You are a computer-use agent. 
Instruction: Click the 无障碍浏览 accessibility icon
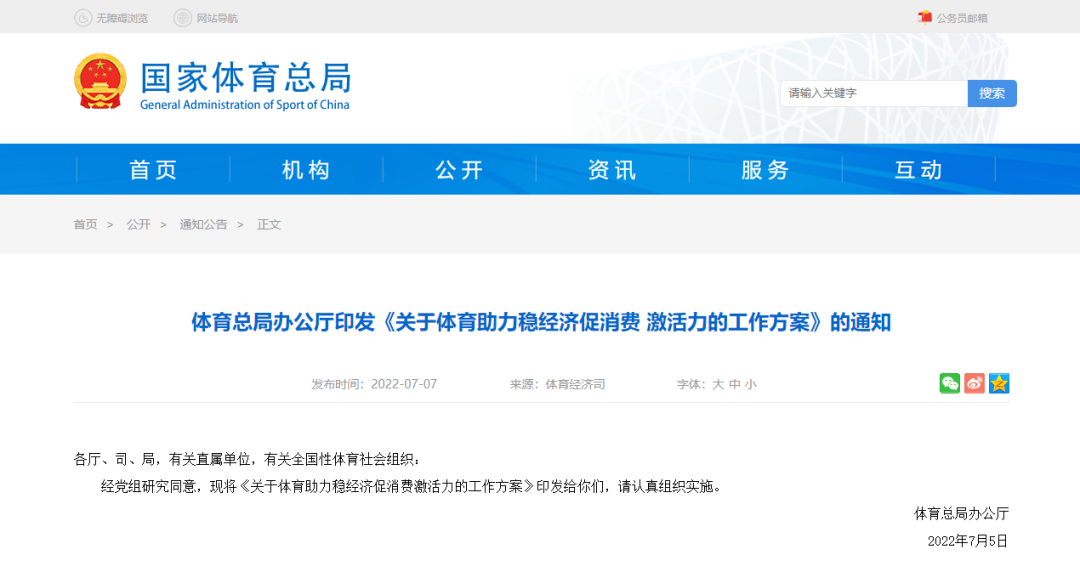pyautogui.click(x=83, y=18)
